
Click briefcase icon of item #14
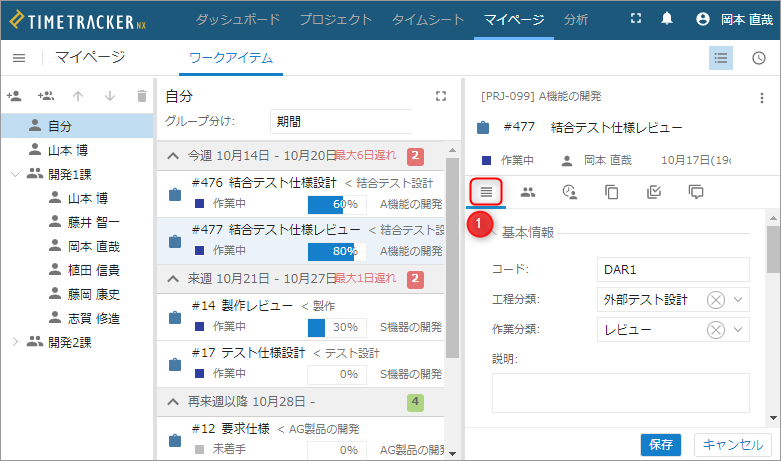click(x=175, y=317)
